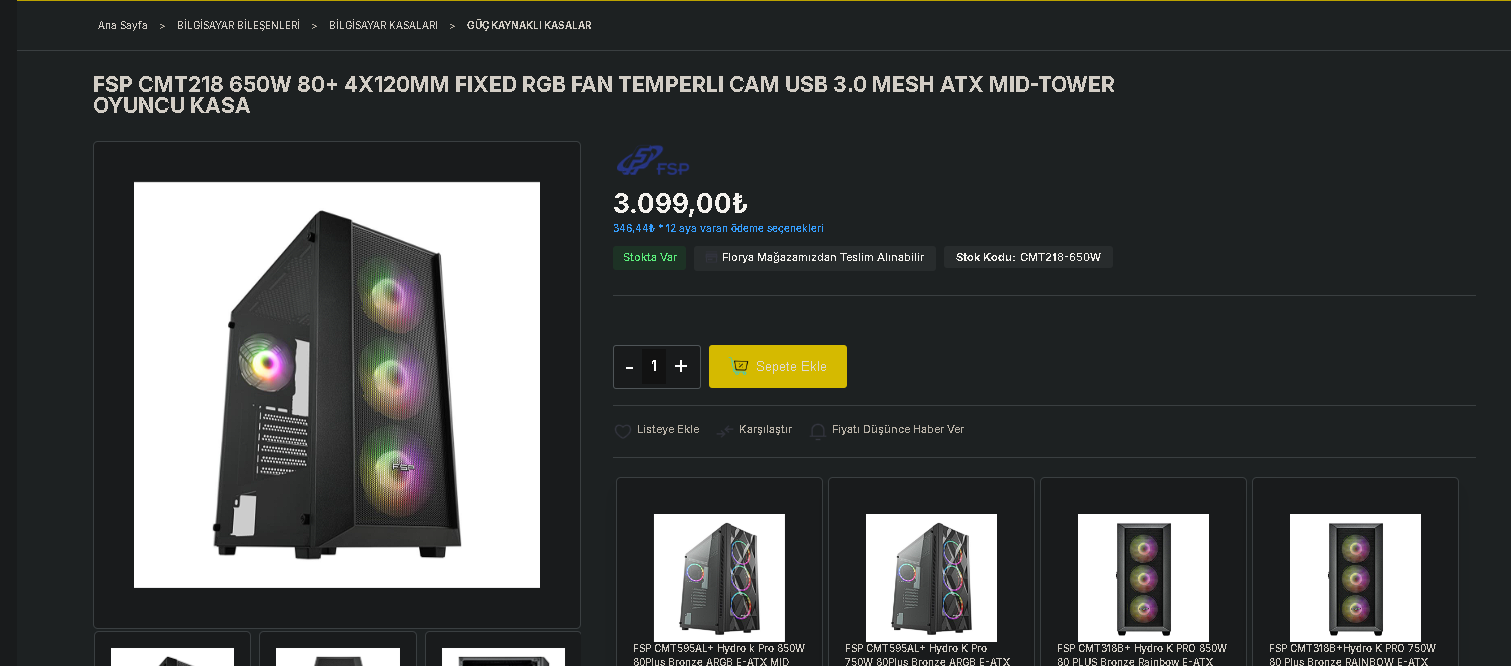Click the main FSP CMT218 product image

point(337,385)
